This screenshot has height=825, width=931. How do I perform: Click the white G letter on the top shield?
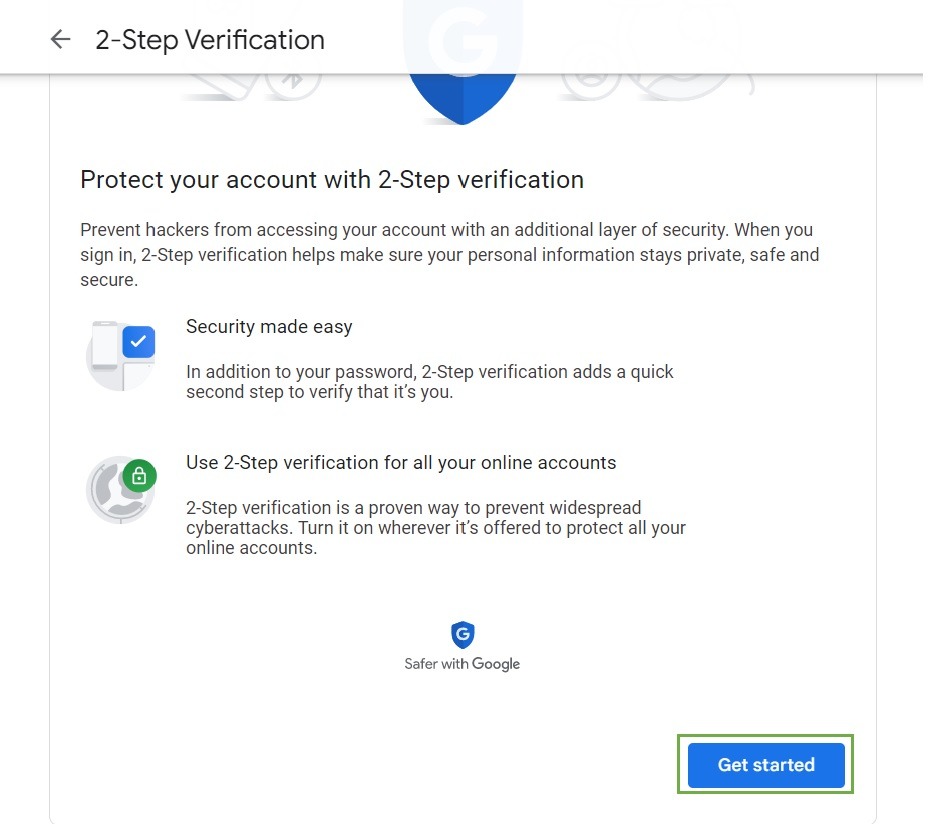click(462, 40)
